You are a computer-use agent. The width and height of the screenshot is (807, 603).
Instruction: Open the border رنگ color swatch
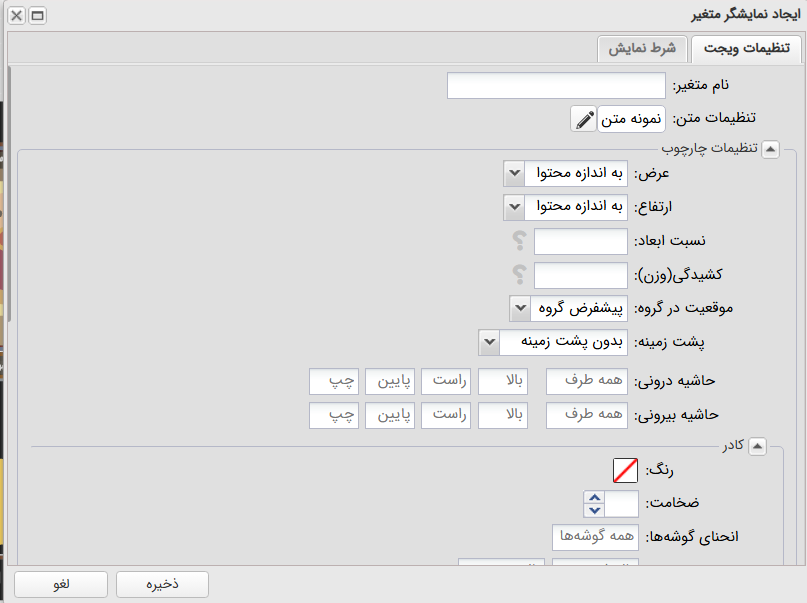(x=625, y=470)
